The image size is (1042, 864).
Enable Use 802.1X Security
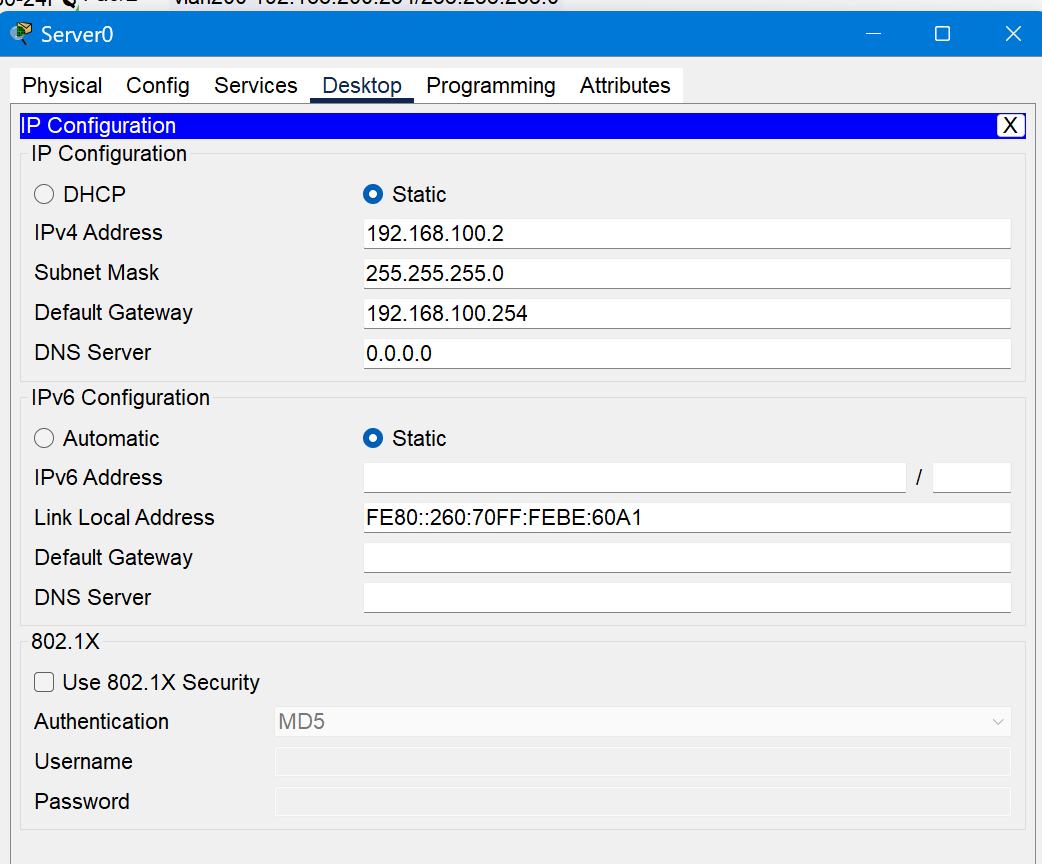[x=44, y=682]
